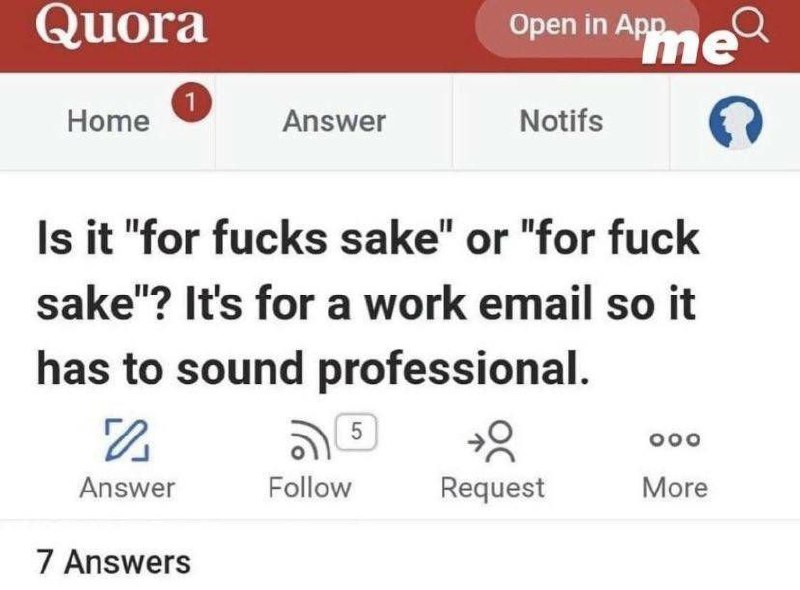
Task: Click the Request label
Action: pos(492,487)
